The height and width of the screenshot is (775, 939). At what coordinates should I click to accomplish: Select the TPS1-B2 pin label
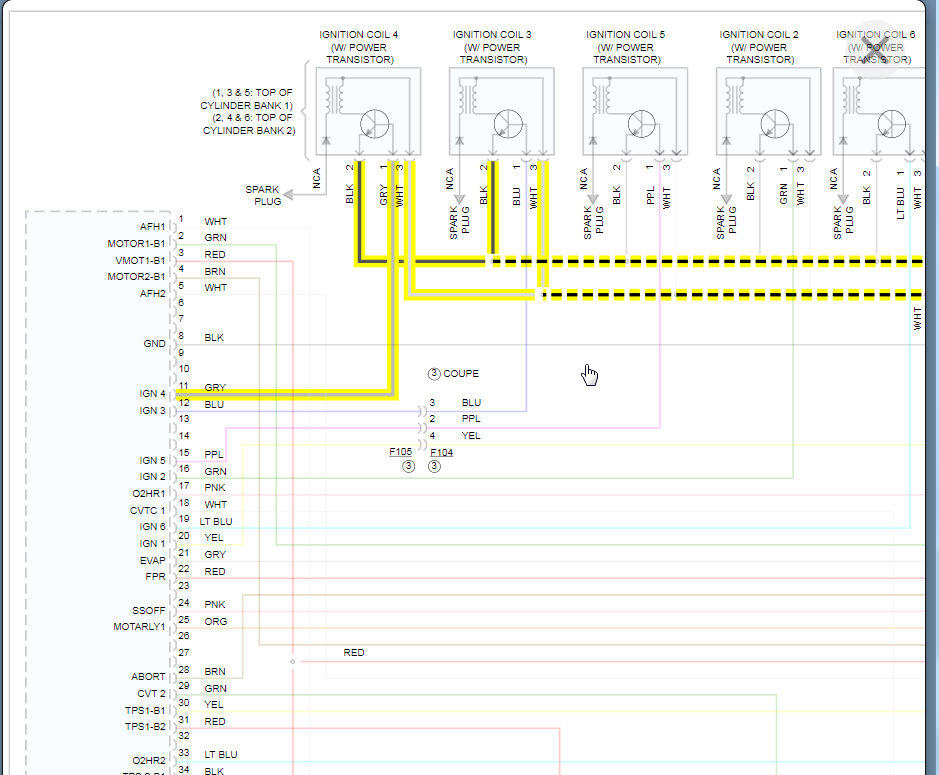pyautogui.click(x=145, y=726)
